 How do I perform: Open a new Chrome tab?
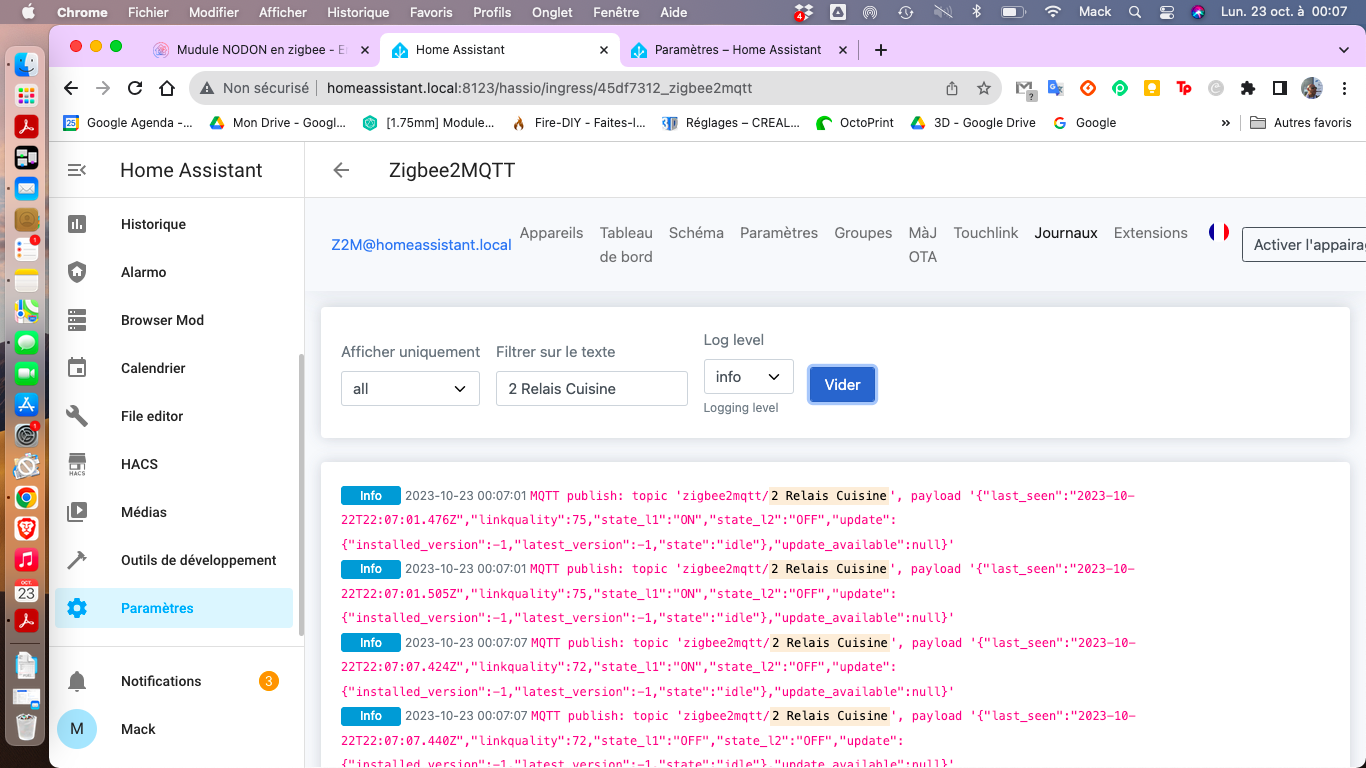pyautogui.click(x=880, y=50)
